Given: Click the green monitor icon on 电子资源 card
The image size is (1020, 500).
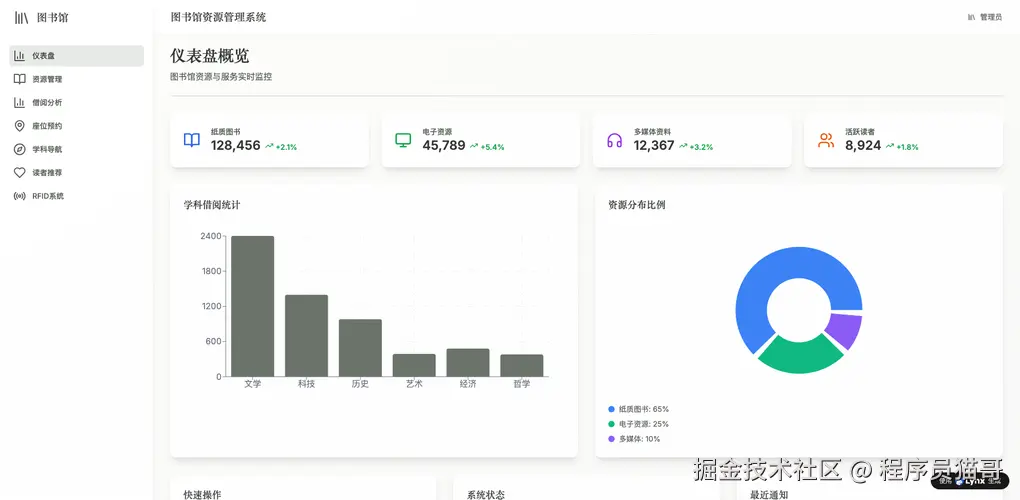Looking at the screenshot, I should [x=403, y=140].
